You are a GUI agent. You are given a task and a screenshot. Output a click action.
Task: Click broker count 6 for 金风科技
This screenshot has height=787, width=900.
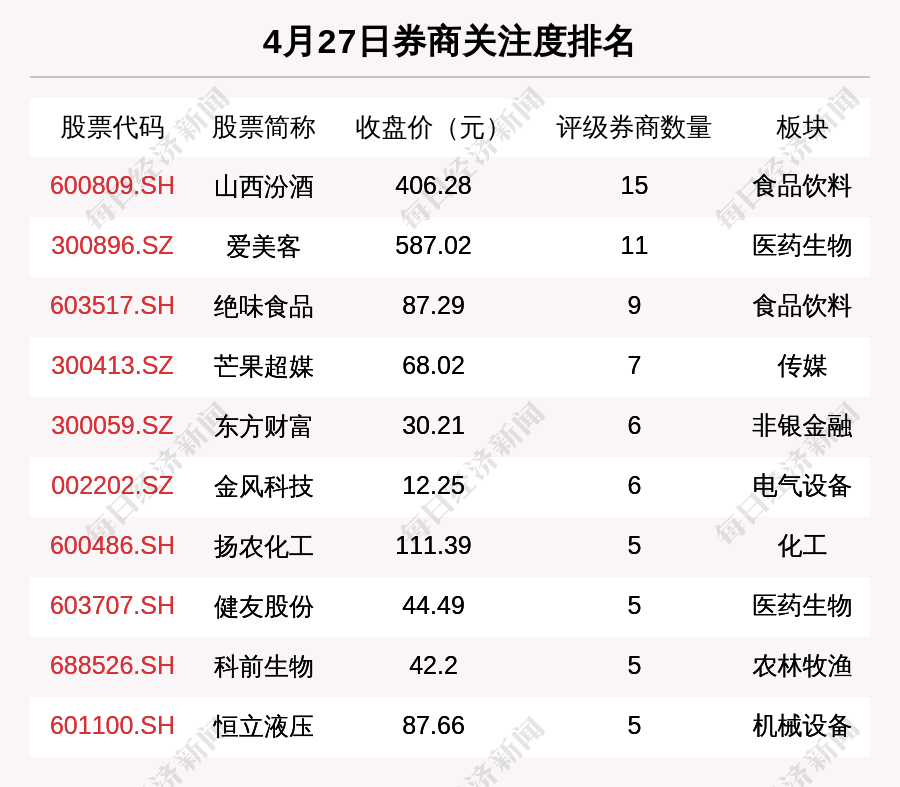634,486
